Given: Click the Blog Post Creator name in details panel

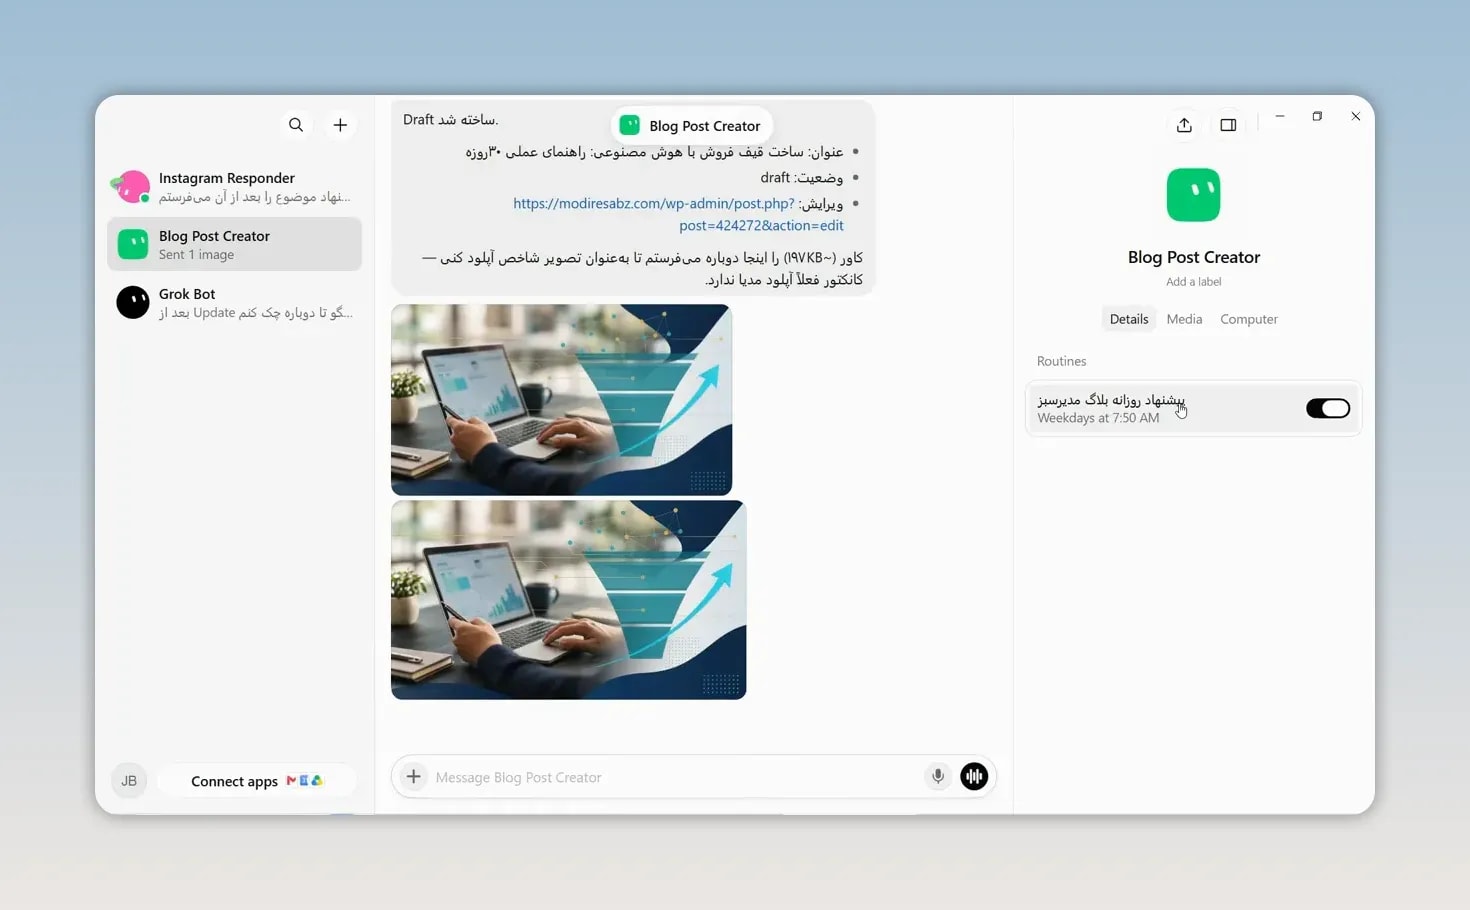Looking at the screenshot, I should point(1193,257).
